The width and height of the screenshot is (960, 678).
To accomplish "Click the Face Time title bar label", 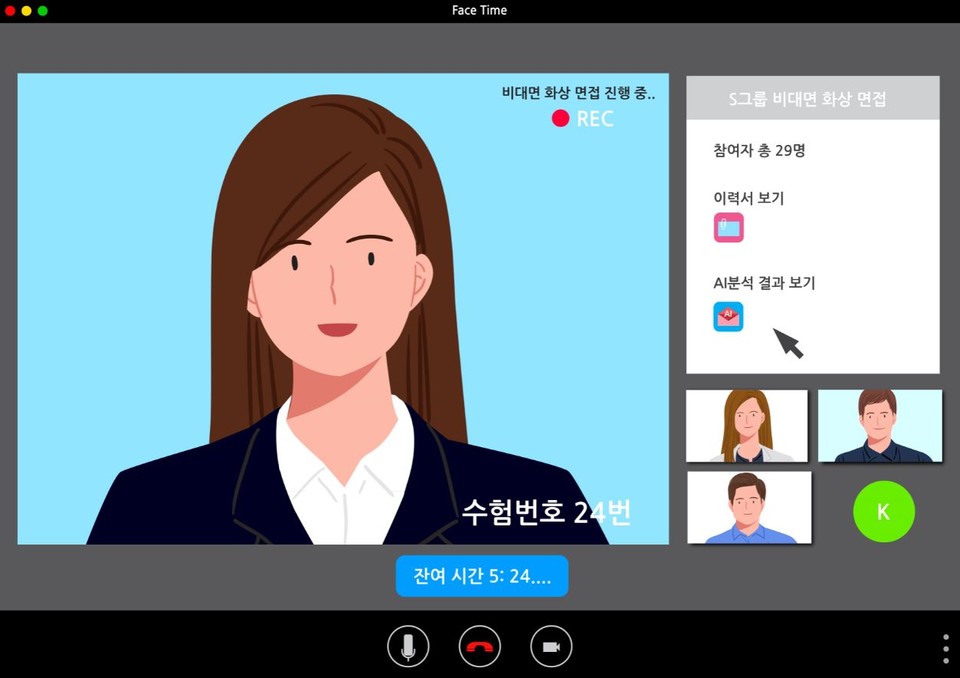I will pyautogui.click(x=479, y=10).
